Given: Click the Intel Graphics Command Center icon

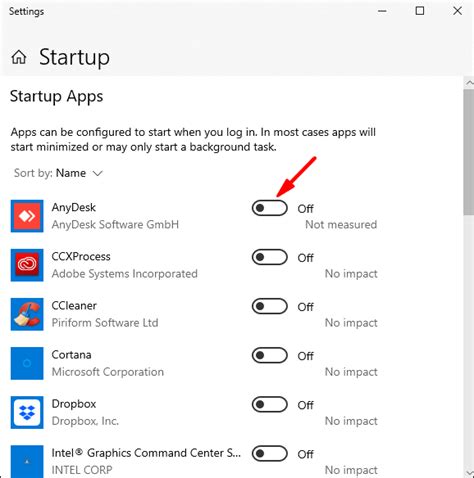Looking at the screenshot, I should pos(27,461).
